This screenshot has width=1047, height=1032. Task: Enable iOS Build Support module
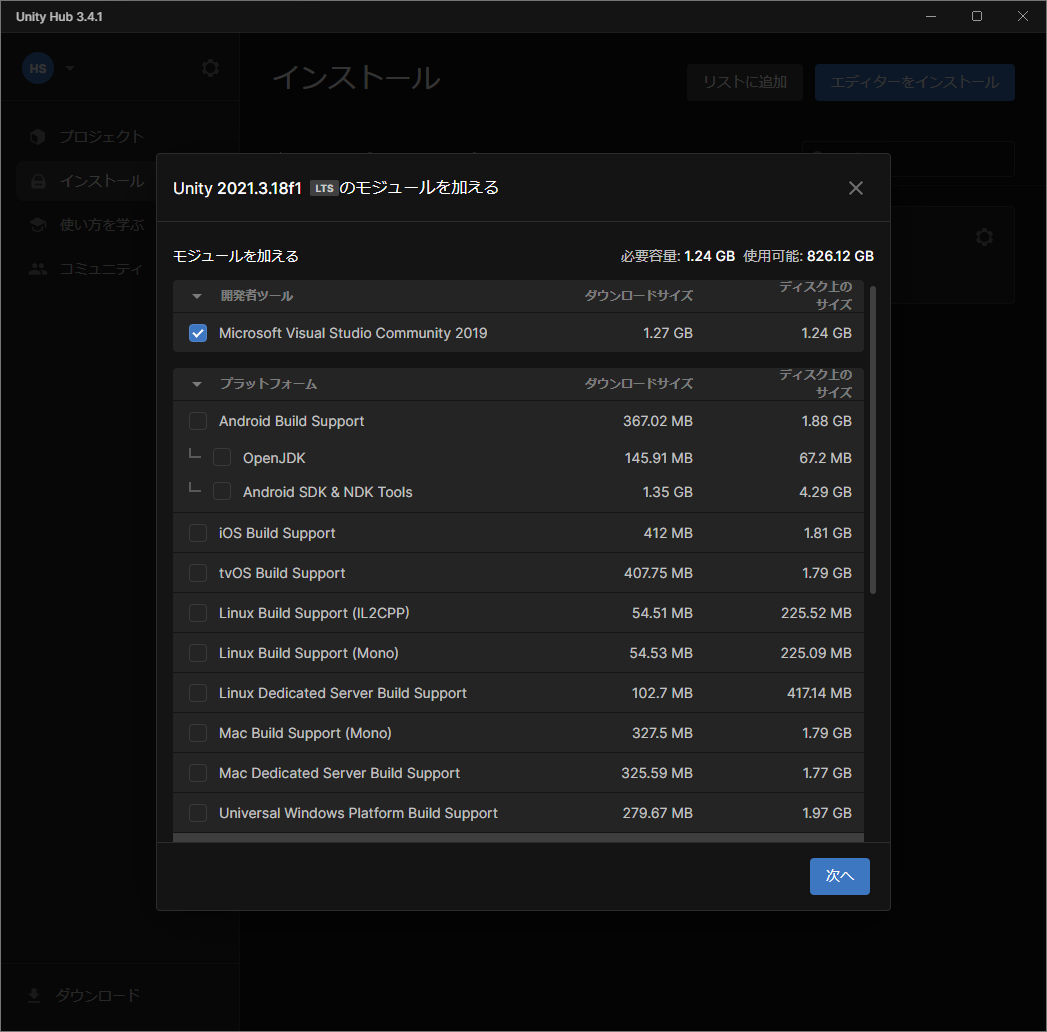197,533
